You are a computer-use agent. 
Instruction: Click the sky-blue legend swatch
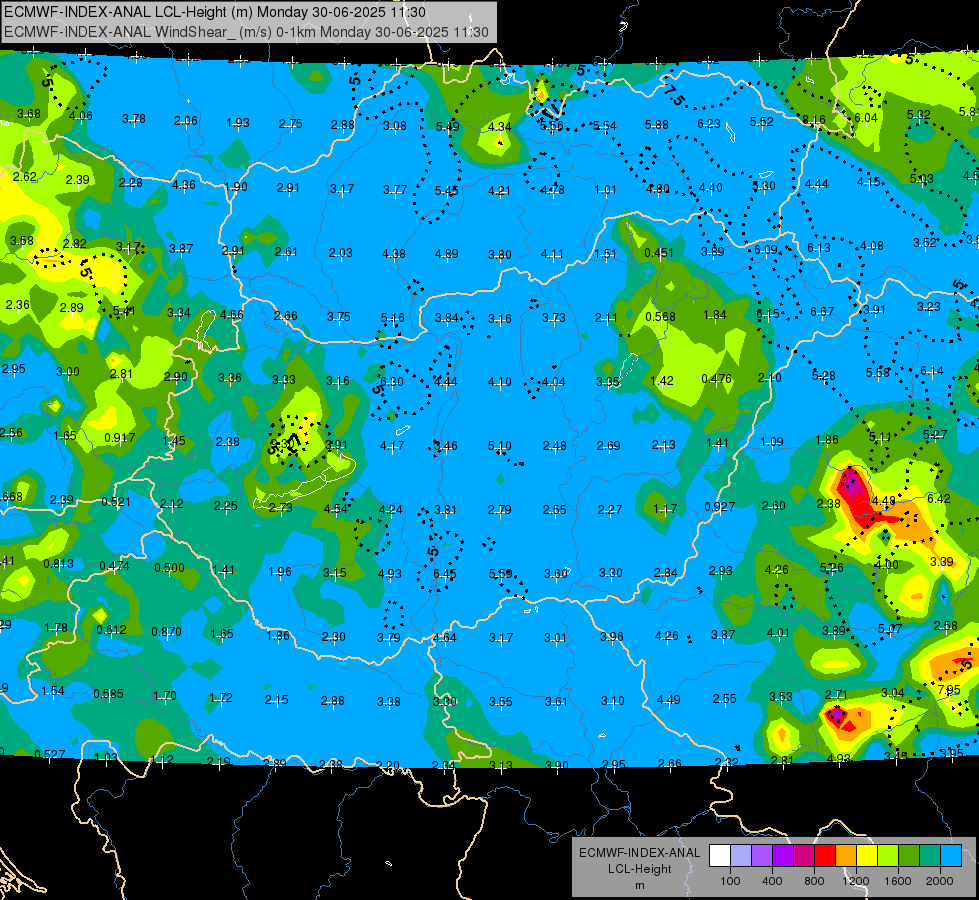pos(951,855)
